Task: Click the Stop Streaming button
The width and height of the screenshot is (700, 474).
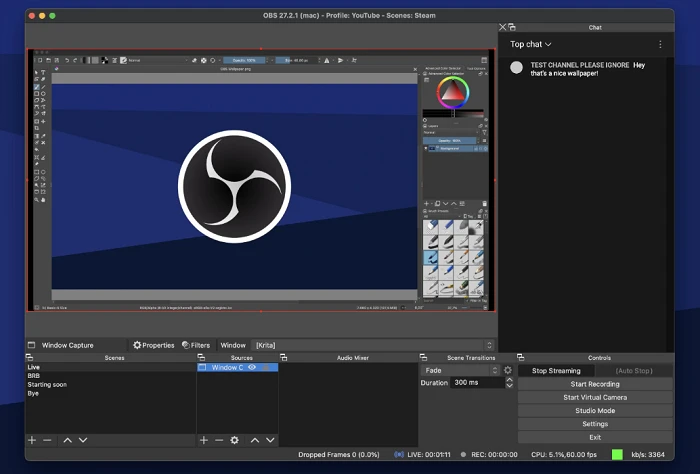Action: 556,370
